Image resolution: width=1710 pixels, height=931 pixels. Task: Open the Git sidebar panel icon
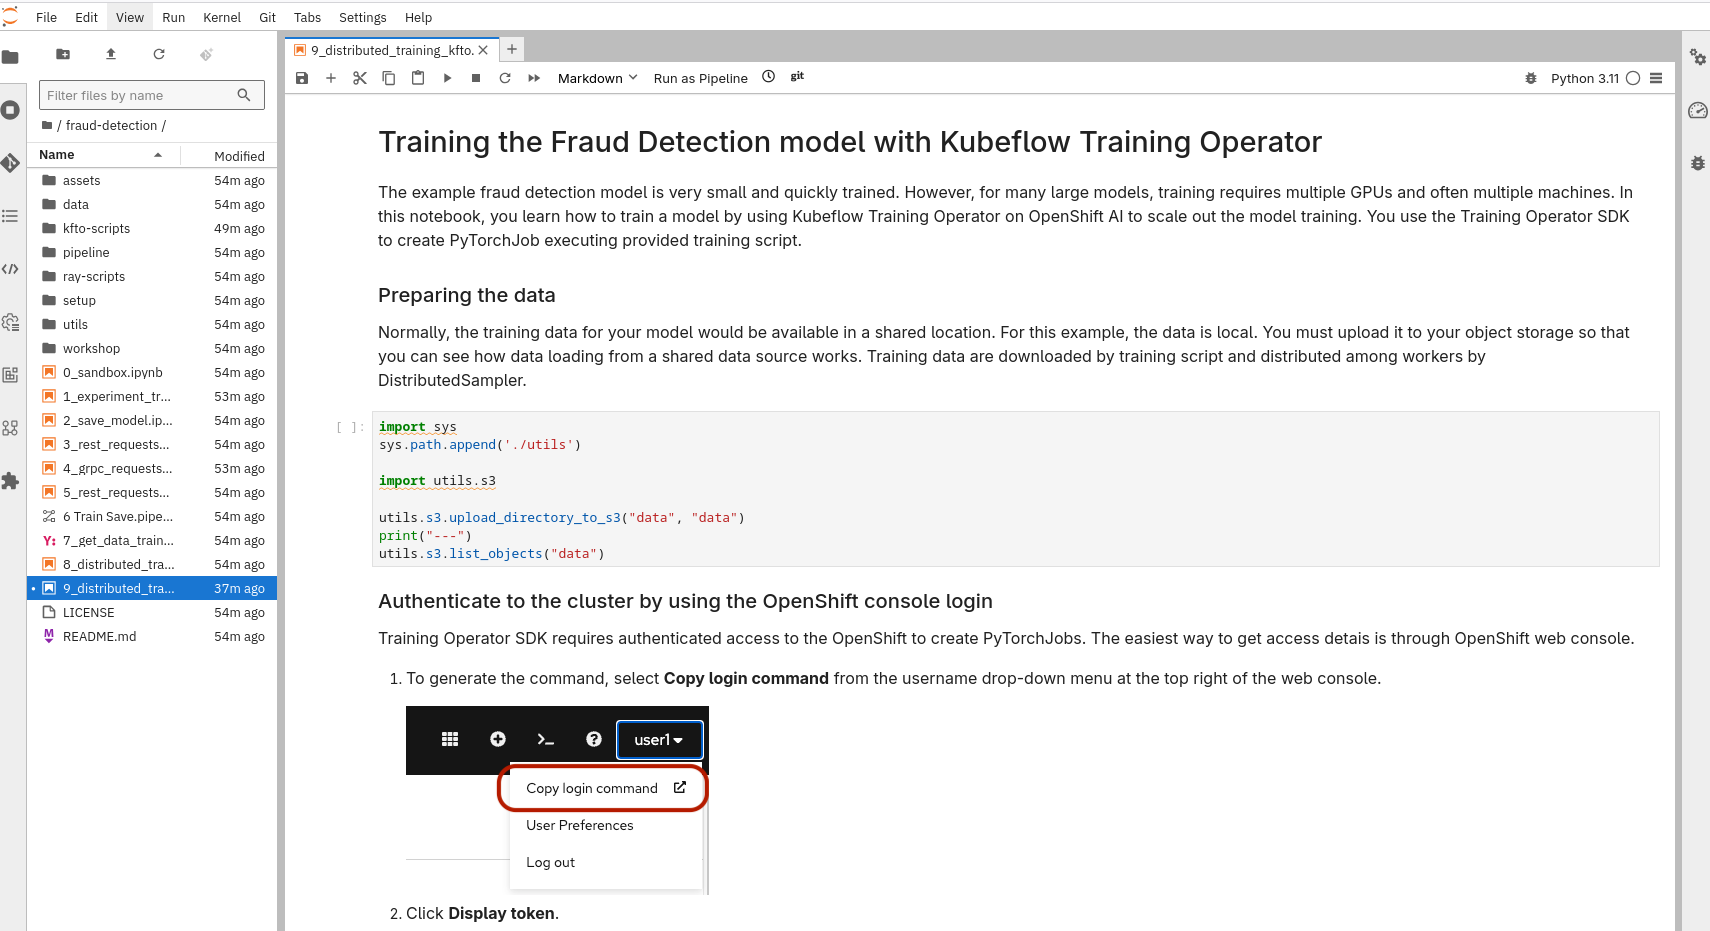tap(10, 162)
